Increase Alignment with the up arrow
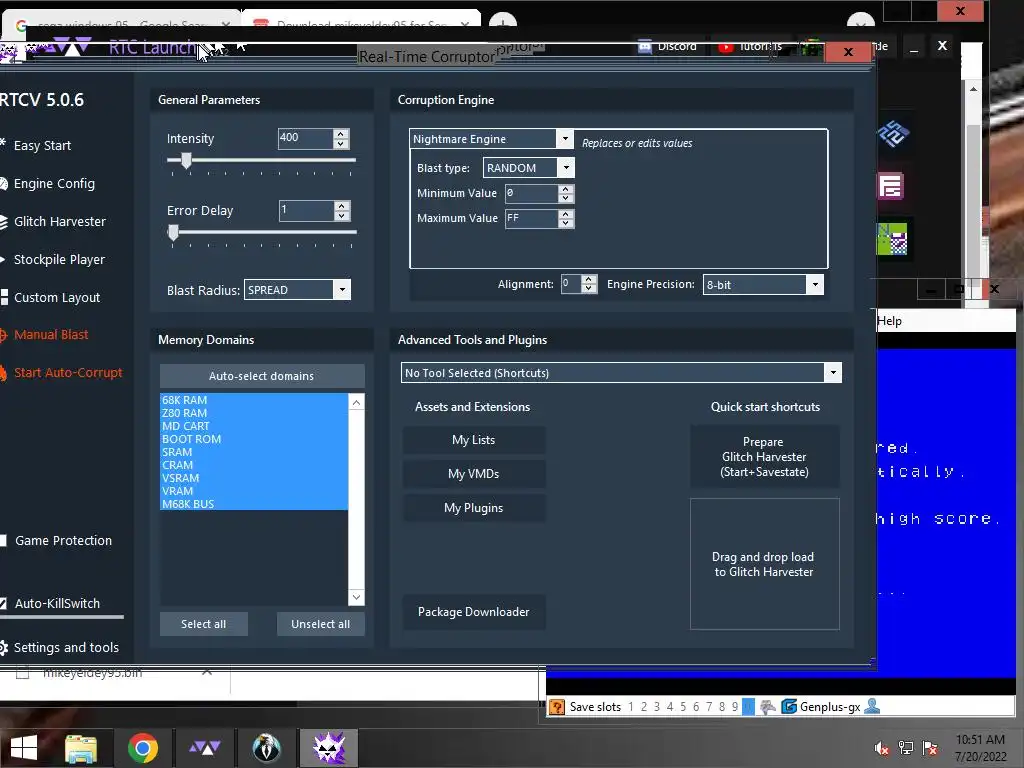Screen dimensions: 1024x768 [589, 280]
